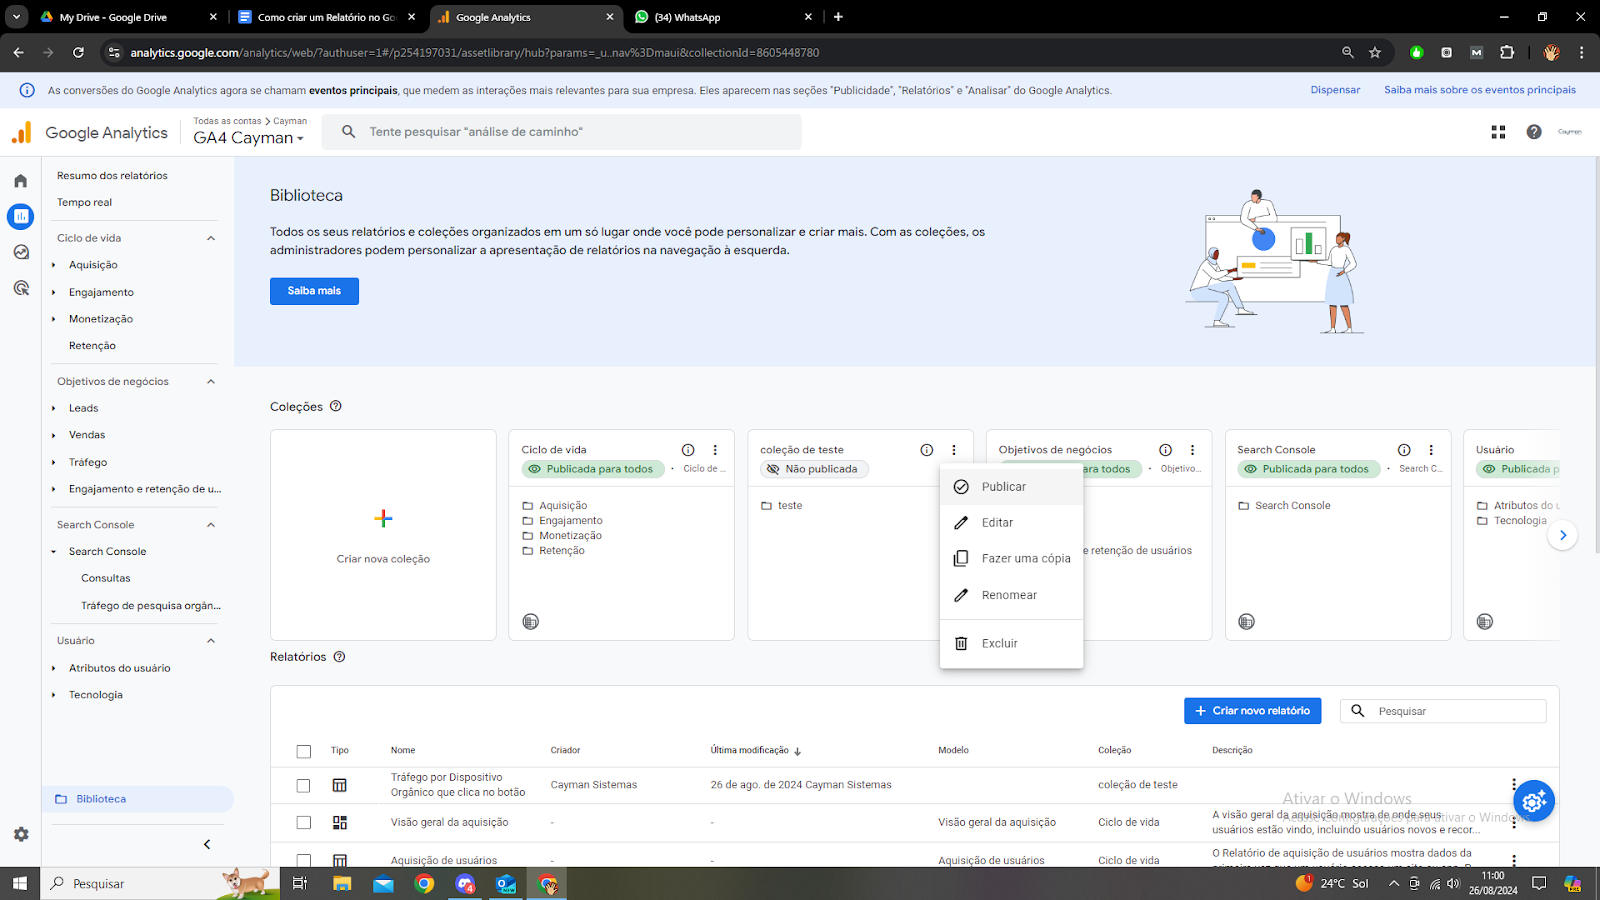Check the Tráfego por Dispositivo report row
This screenshot has height=900, width=1600.
[x=304, y=786]
